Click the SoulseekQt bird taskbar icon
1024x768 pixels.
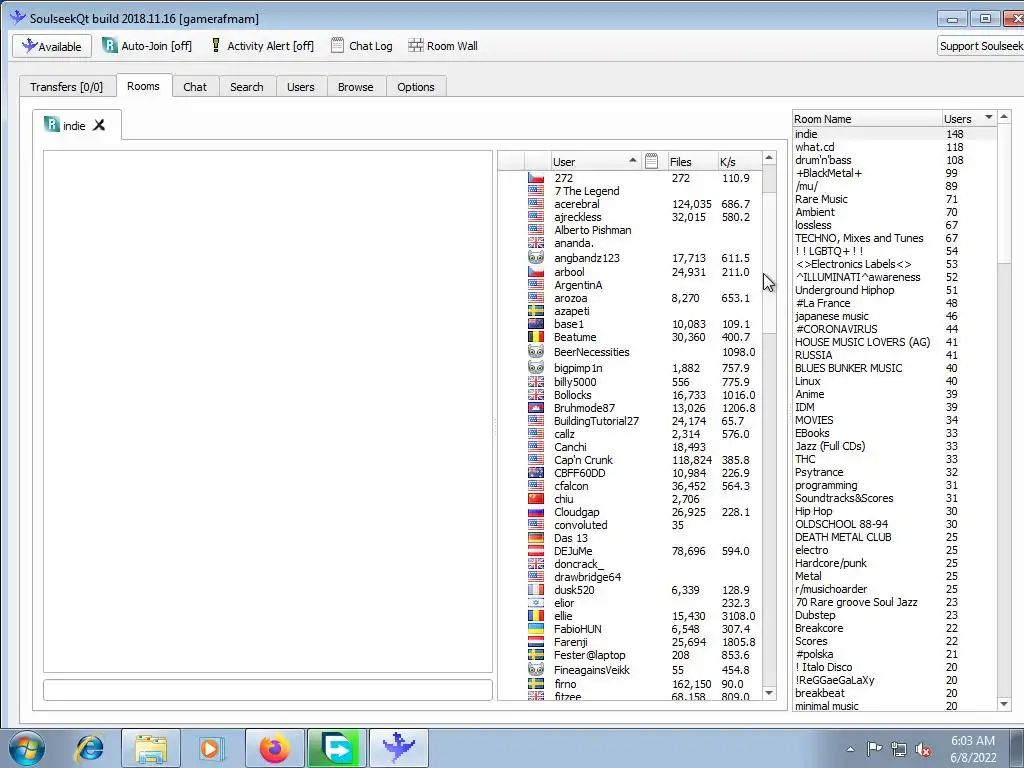coord(398,748)
